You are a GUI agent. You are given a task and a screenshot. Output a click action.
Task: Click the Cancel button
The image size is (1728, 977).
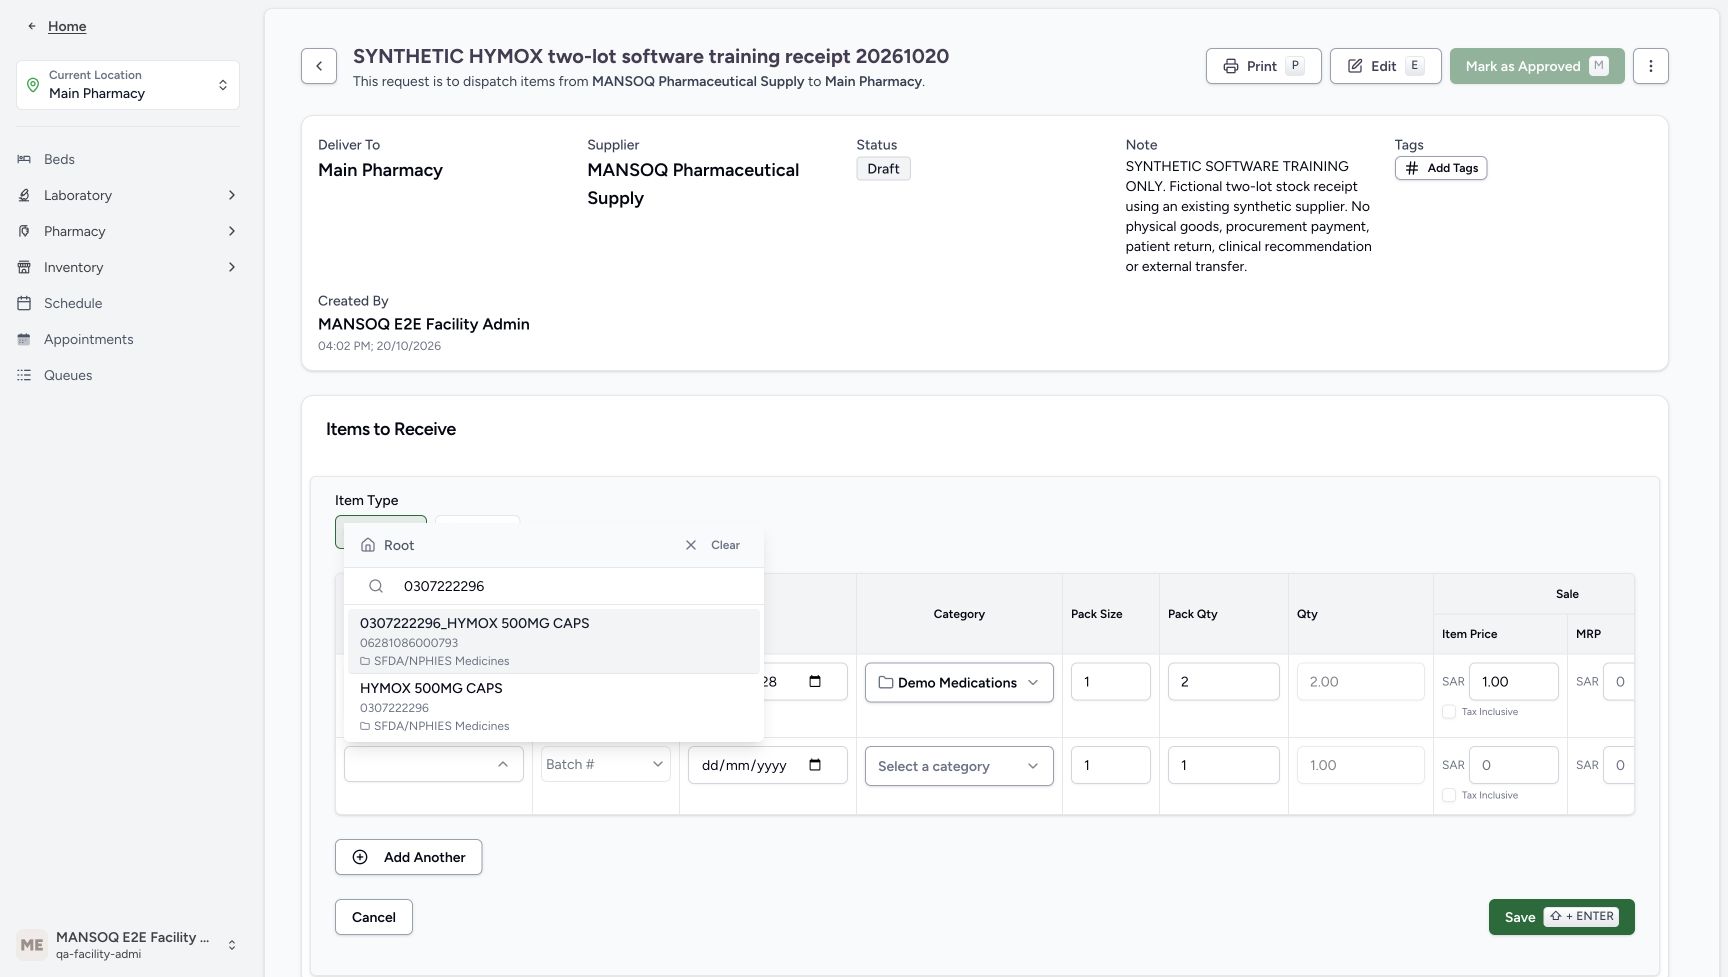point(374,917)
